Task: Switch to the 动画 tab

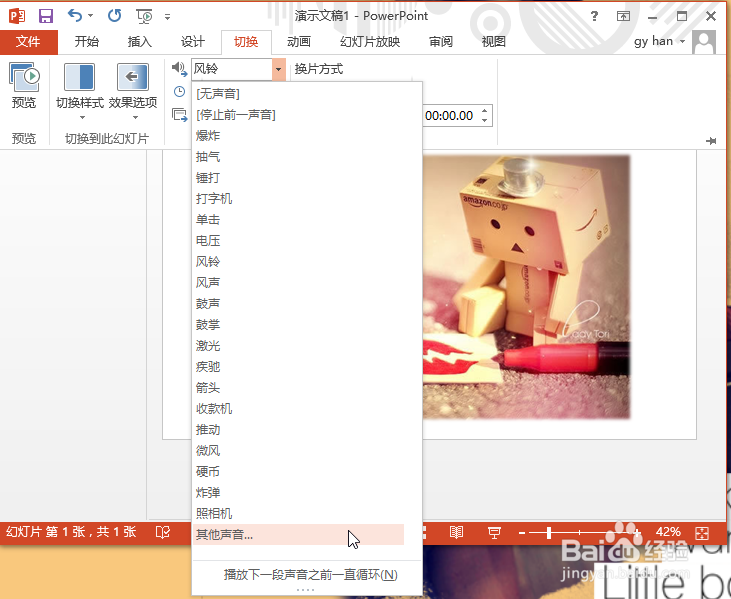Action: point(299,42)
